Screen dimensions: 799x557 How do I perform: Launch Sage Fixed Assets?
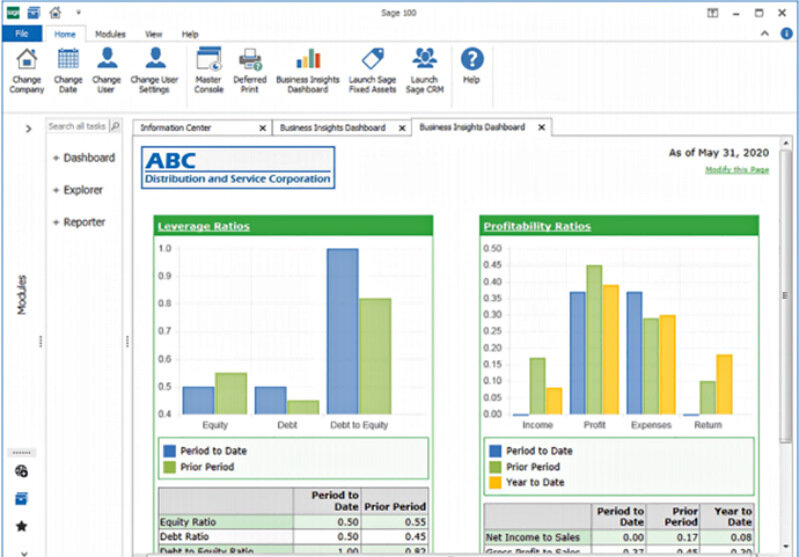[373, 69]
